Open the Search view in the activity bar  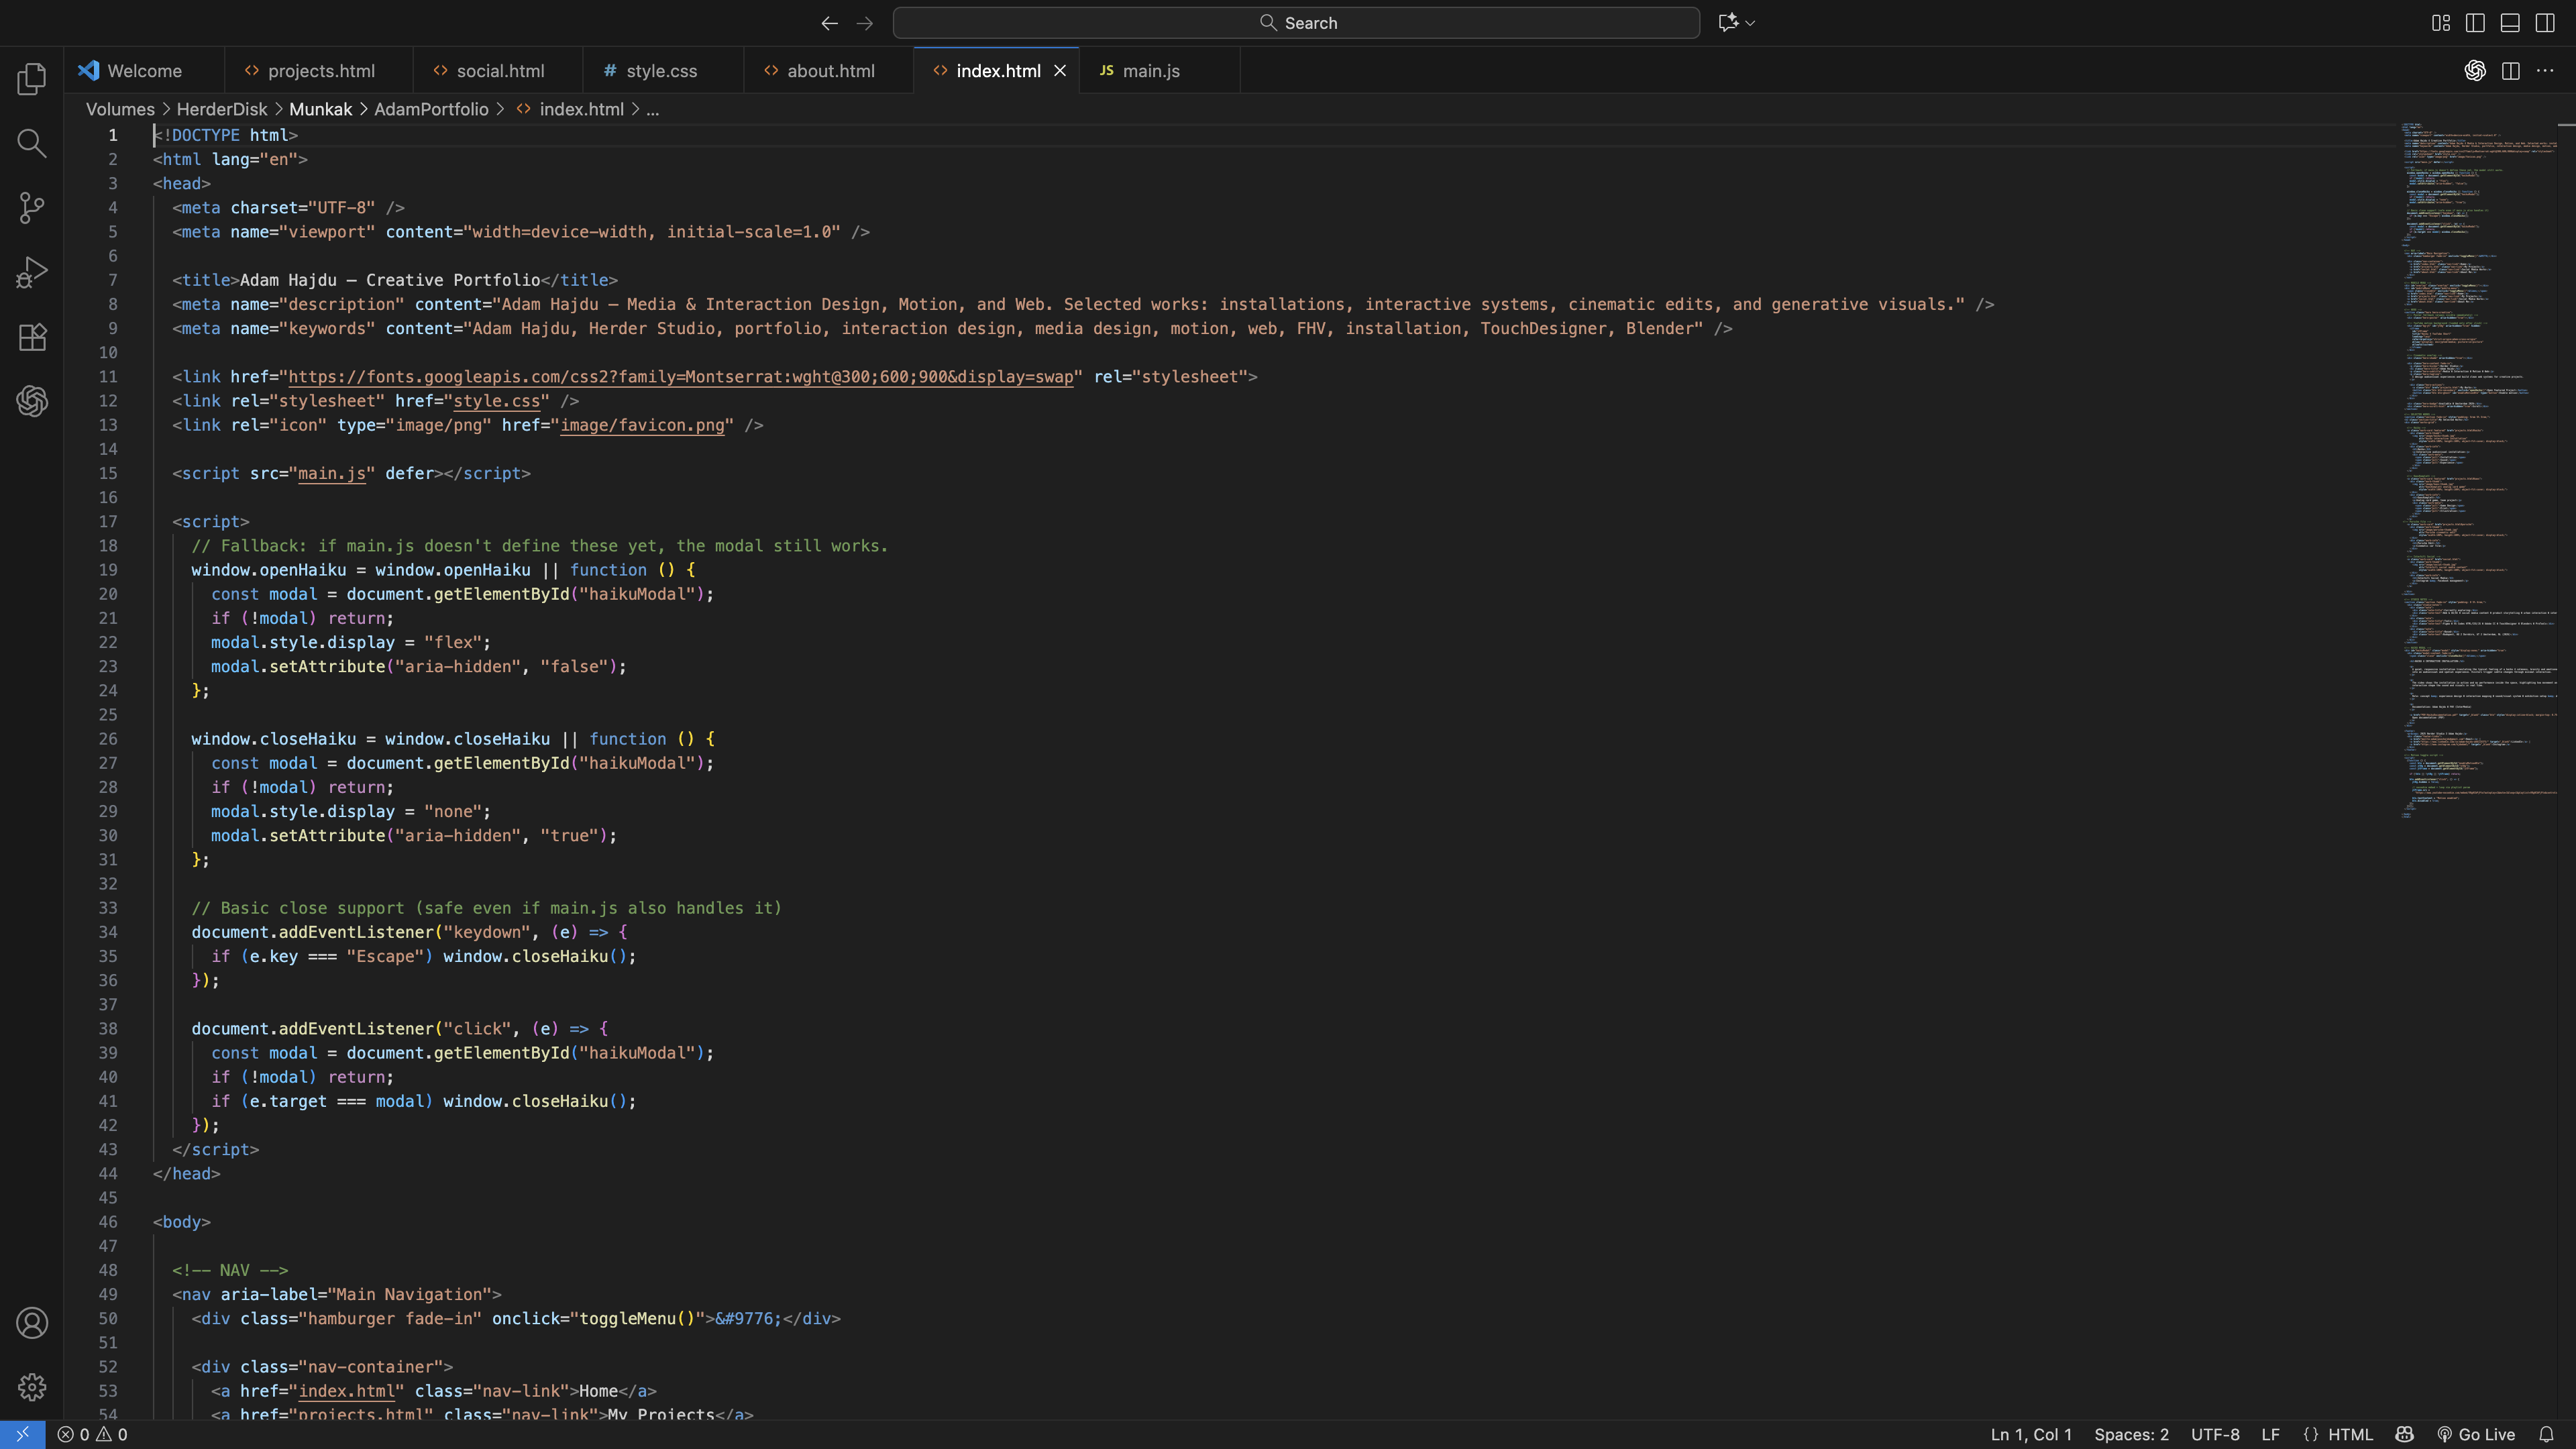(31, 143)
